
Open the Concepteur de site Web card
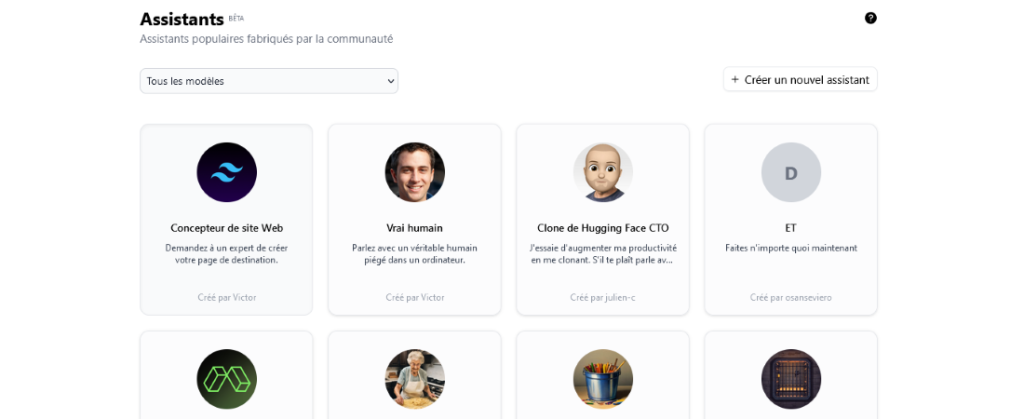(227, 220)
